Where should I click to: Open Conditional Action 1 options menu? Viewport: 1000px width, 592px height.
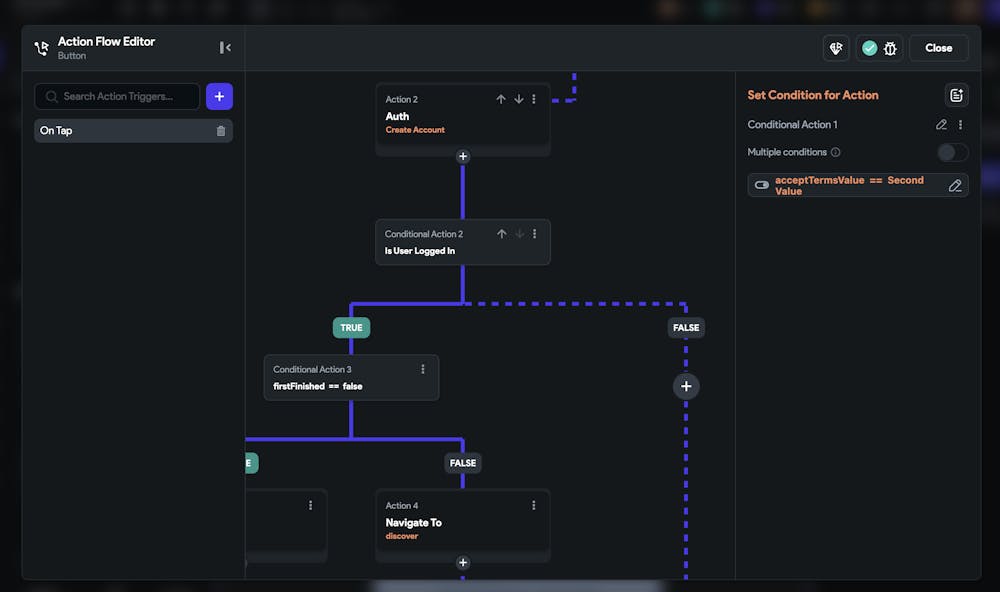coord(960,124)
